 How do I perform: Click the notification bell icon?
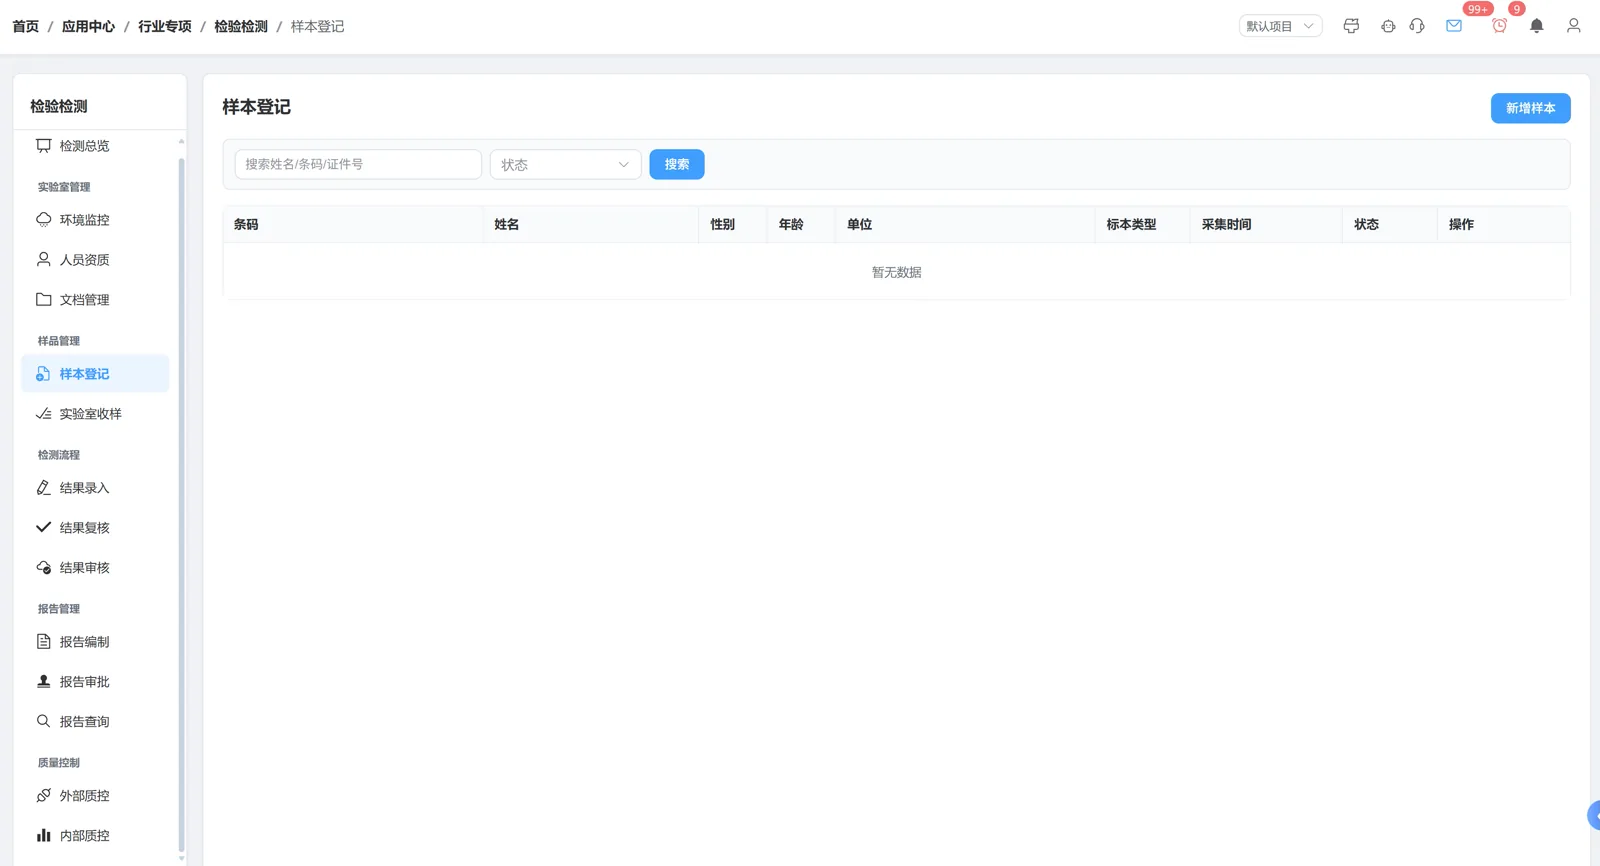click(1537, 26)
